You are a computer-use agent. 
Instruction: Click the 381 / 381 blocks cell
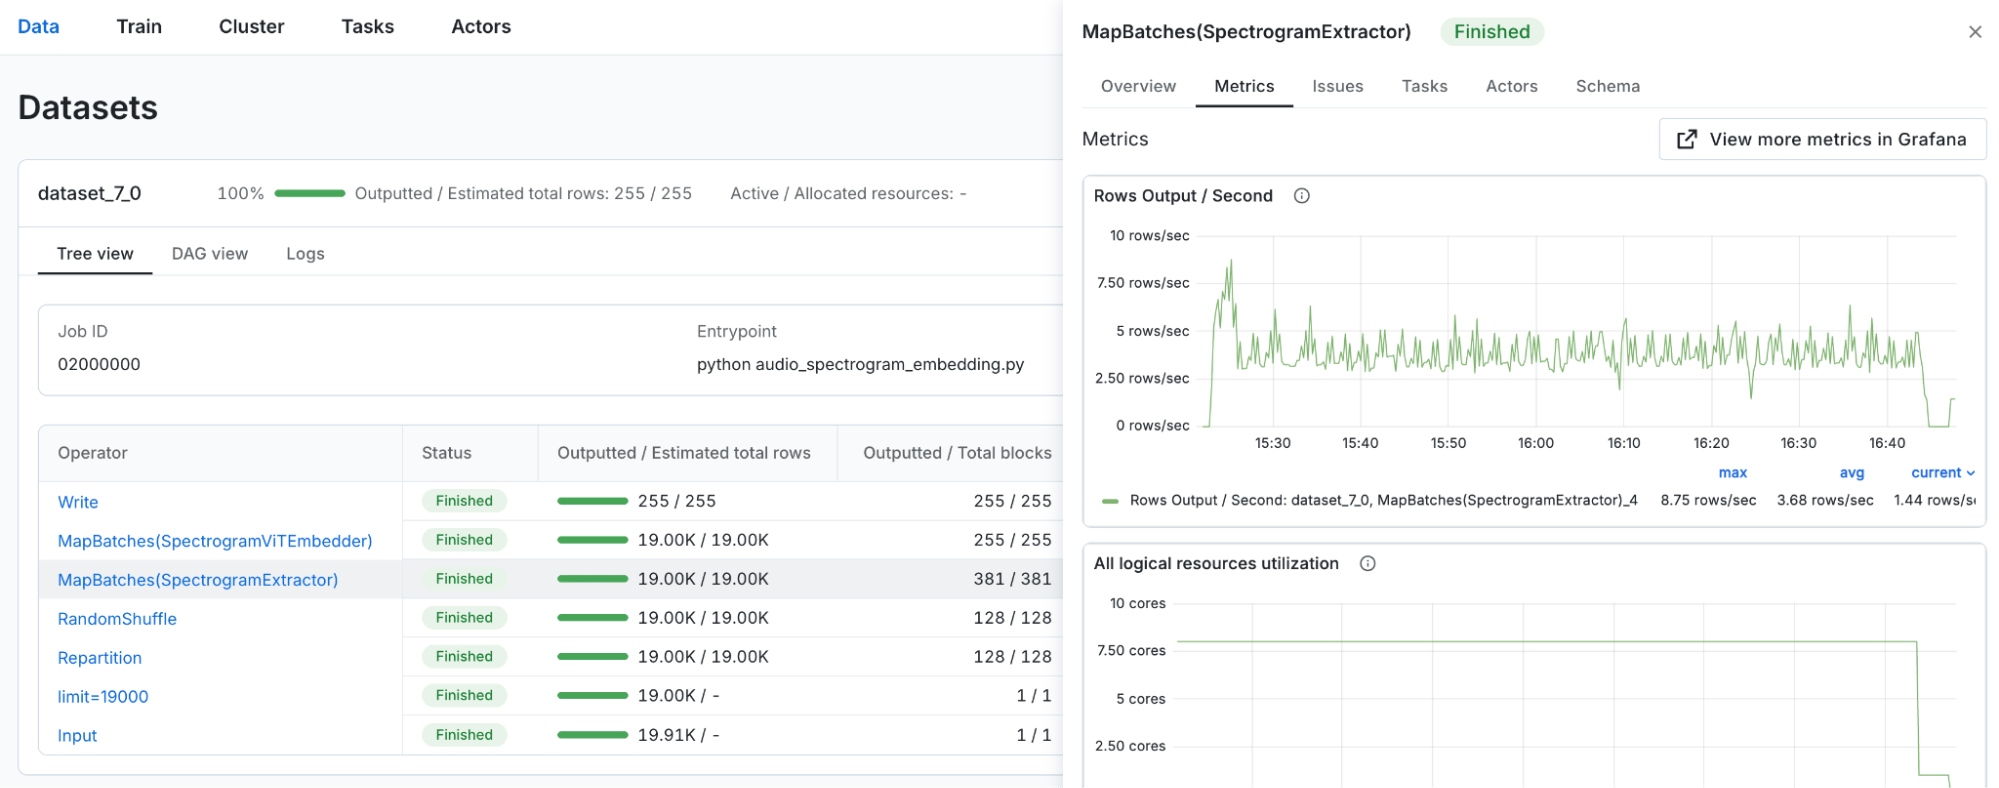tap(1012, 579)
